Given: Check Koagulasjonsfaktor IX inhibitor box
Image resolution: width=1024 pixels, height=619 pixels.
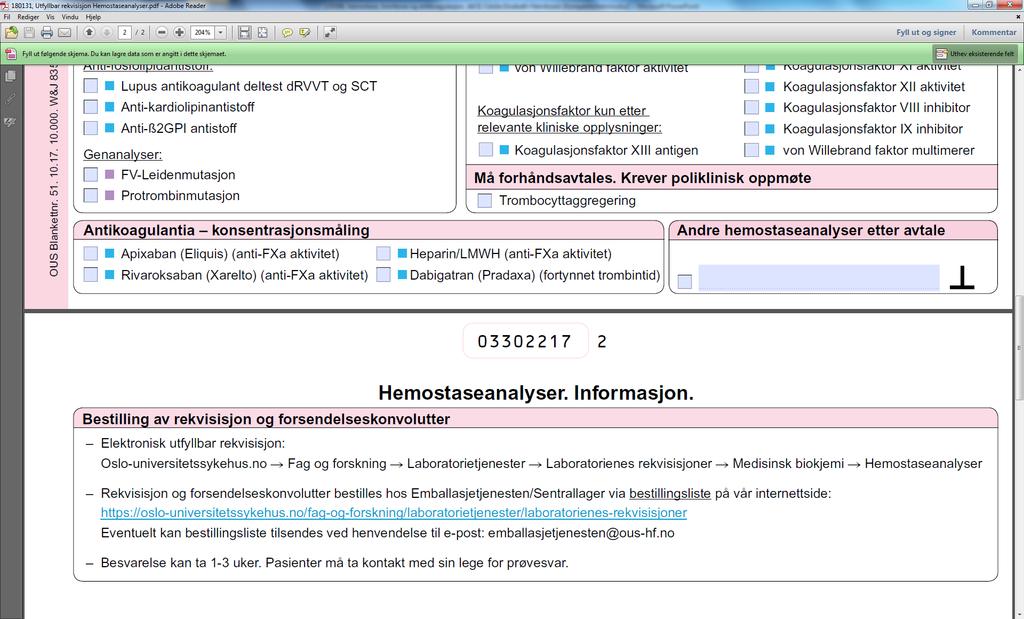Looking at the screenshot, I should tap(752, 129).
